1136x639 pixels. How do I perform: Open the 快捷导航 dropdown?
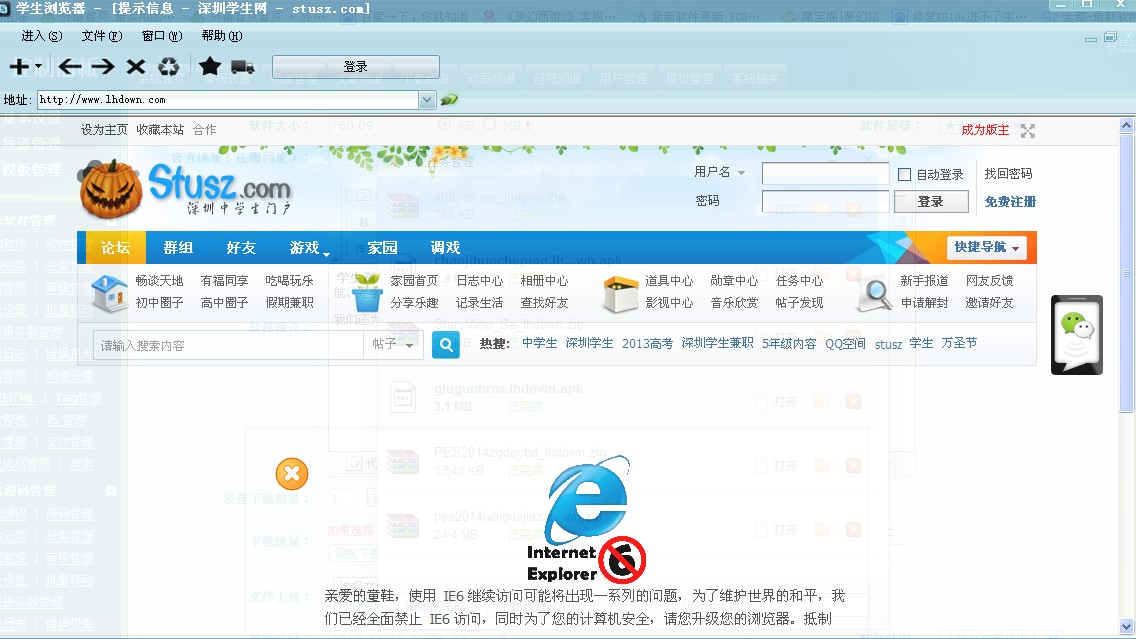[x=986, y=247]
